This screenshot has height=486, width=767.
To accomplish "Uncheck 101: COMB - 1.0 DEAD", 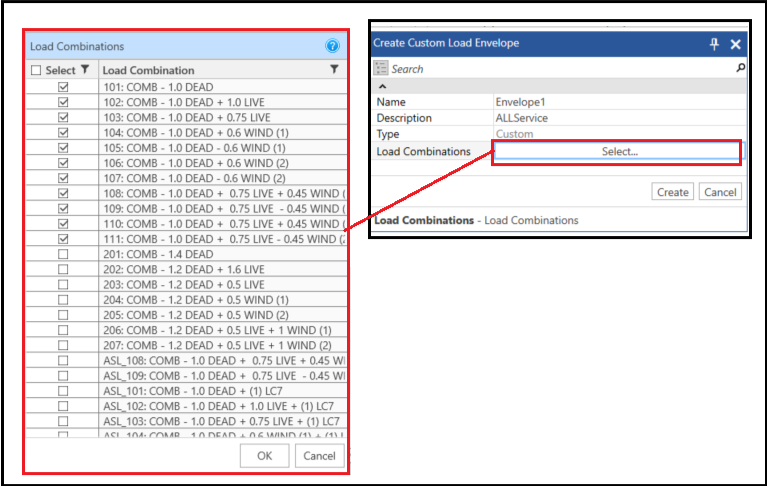I will click(63, 87).
